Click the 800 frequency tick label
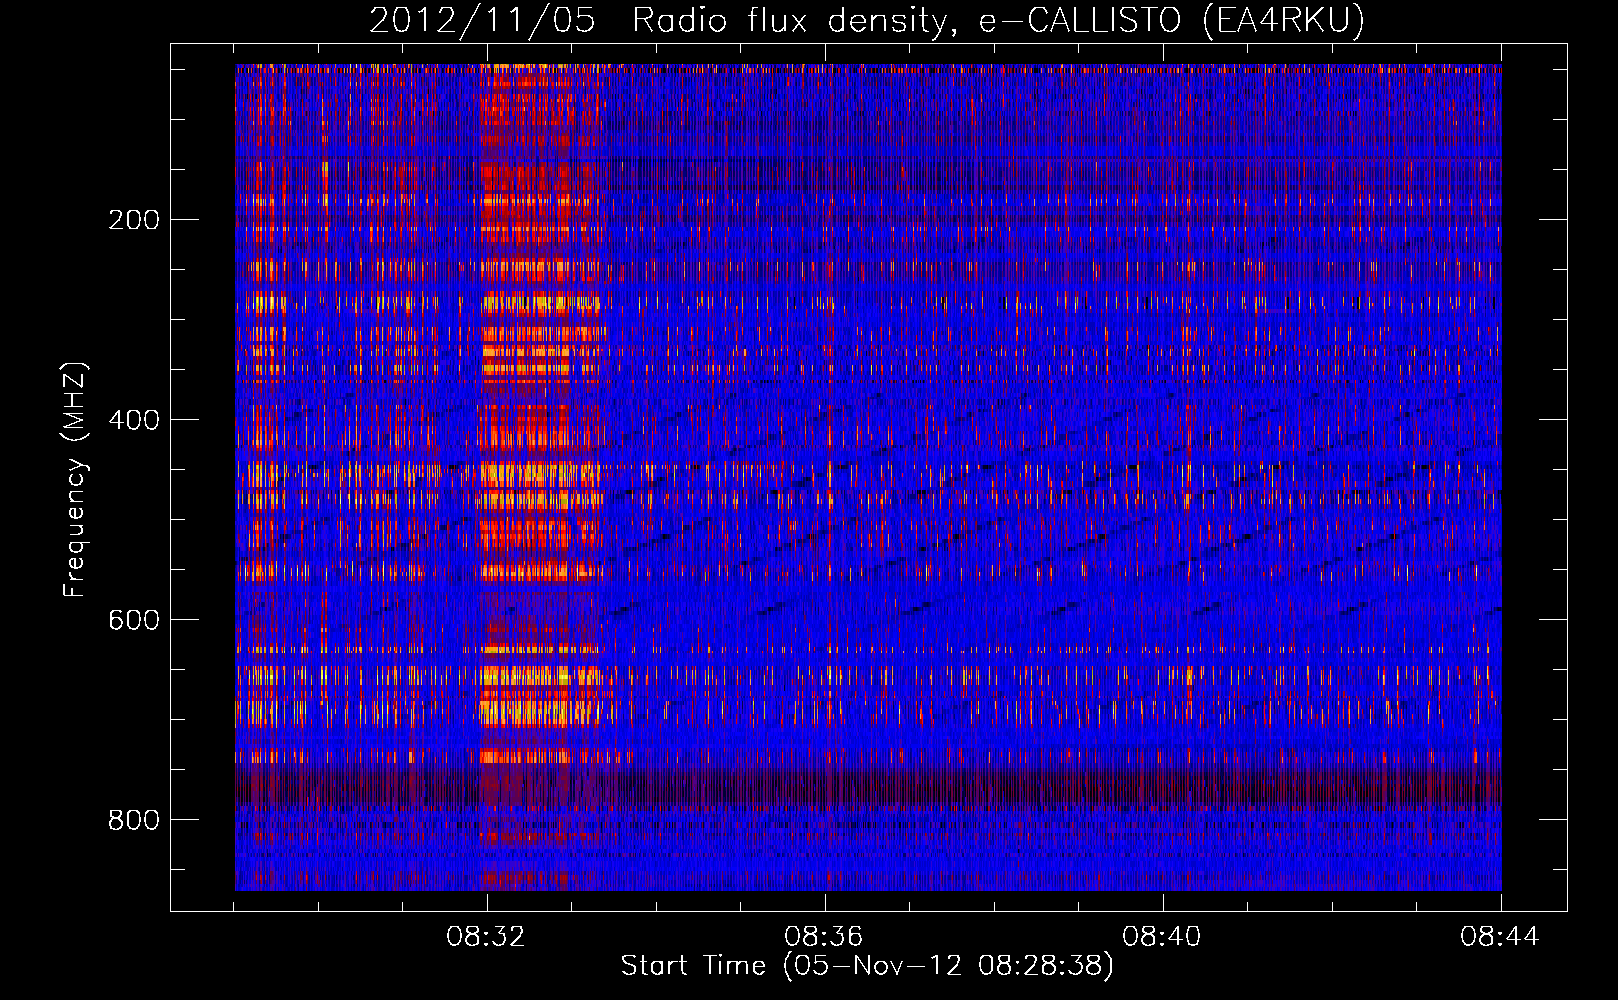The height and width of the screenshot is (1000, 1618). pyautogui.click(x=134, y=820)
